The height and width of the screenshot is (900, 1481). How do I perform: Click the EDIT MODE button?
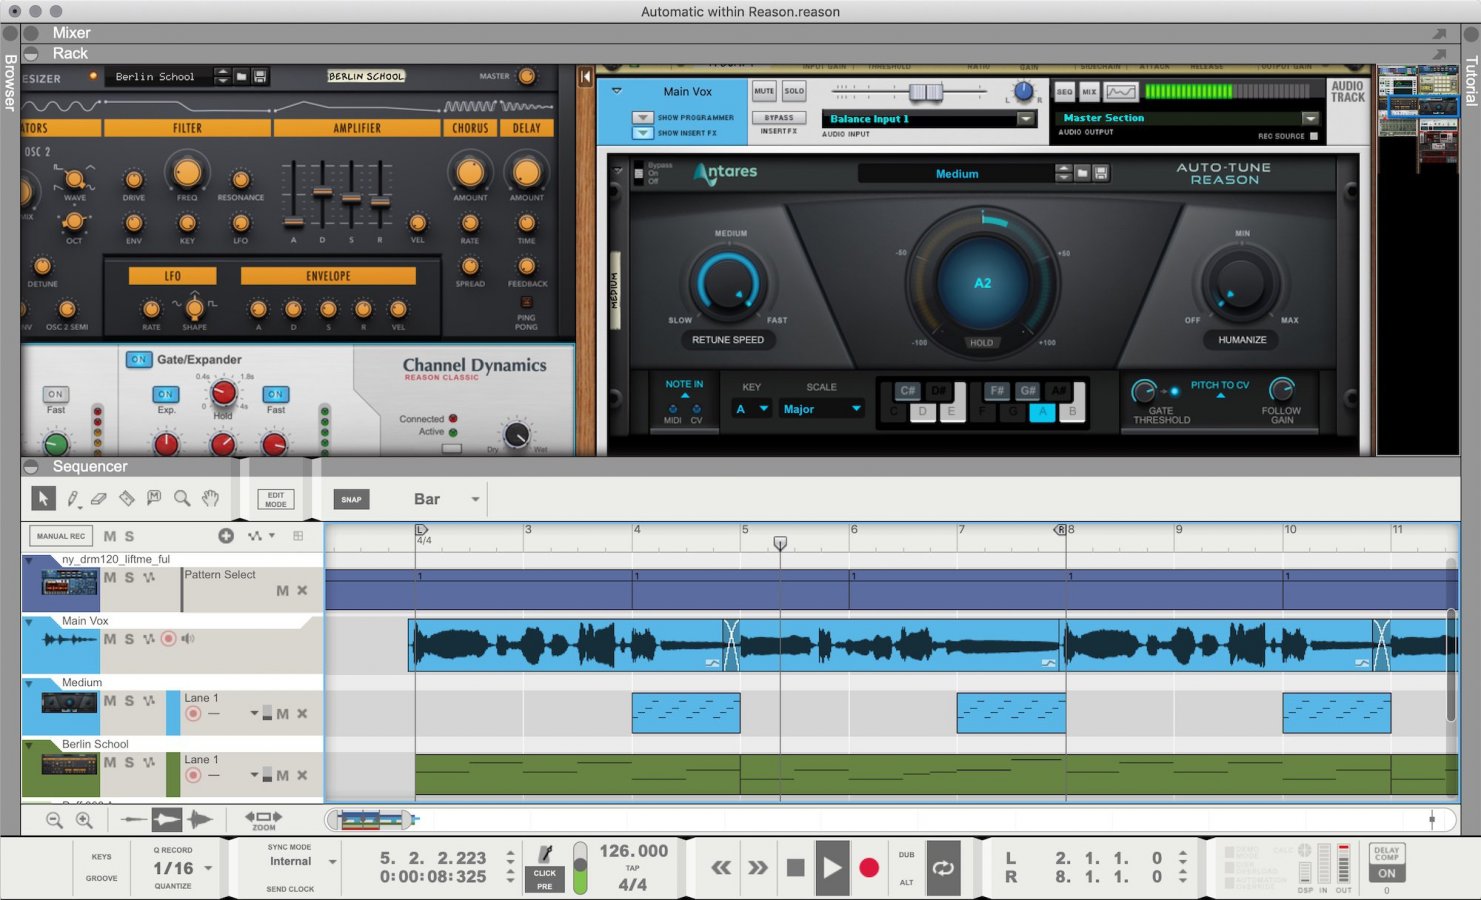(275, 498)
